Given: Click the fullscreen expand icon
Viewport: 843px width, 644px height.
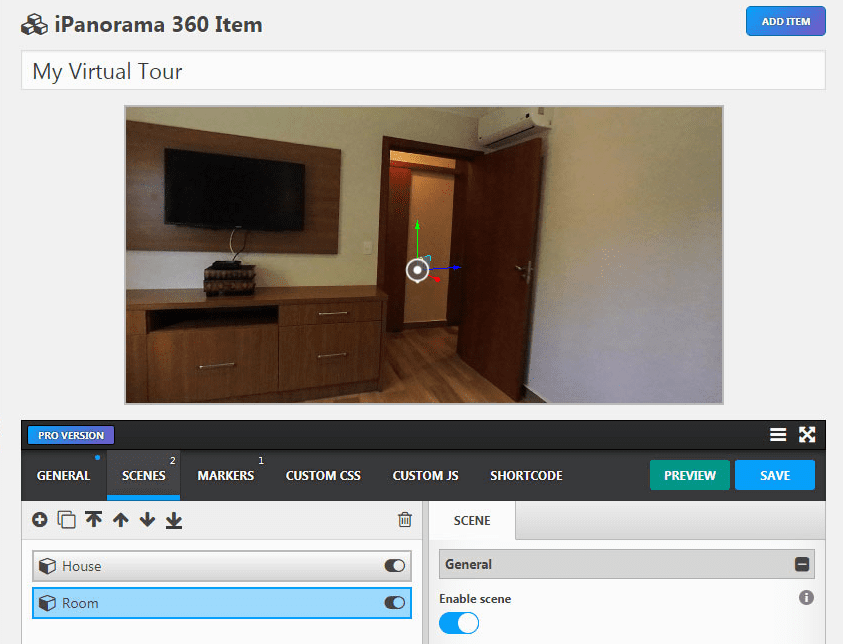Looking at the screenshot, I should (807, 435).
